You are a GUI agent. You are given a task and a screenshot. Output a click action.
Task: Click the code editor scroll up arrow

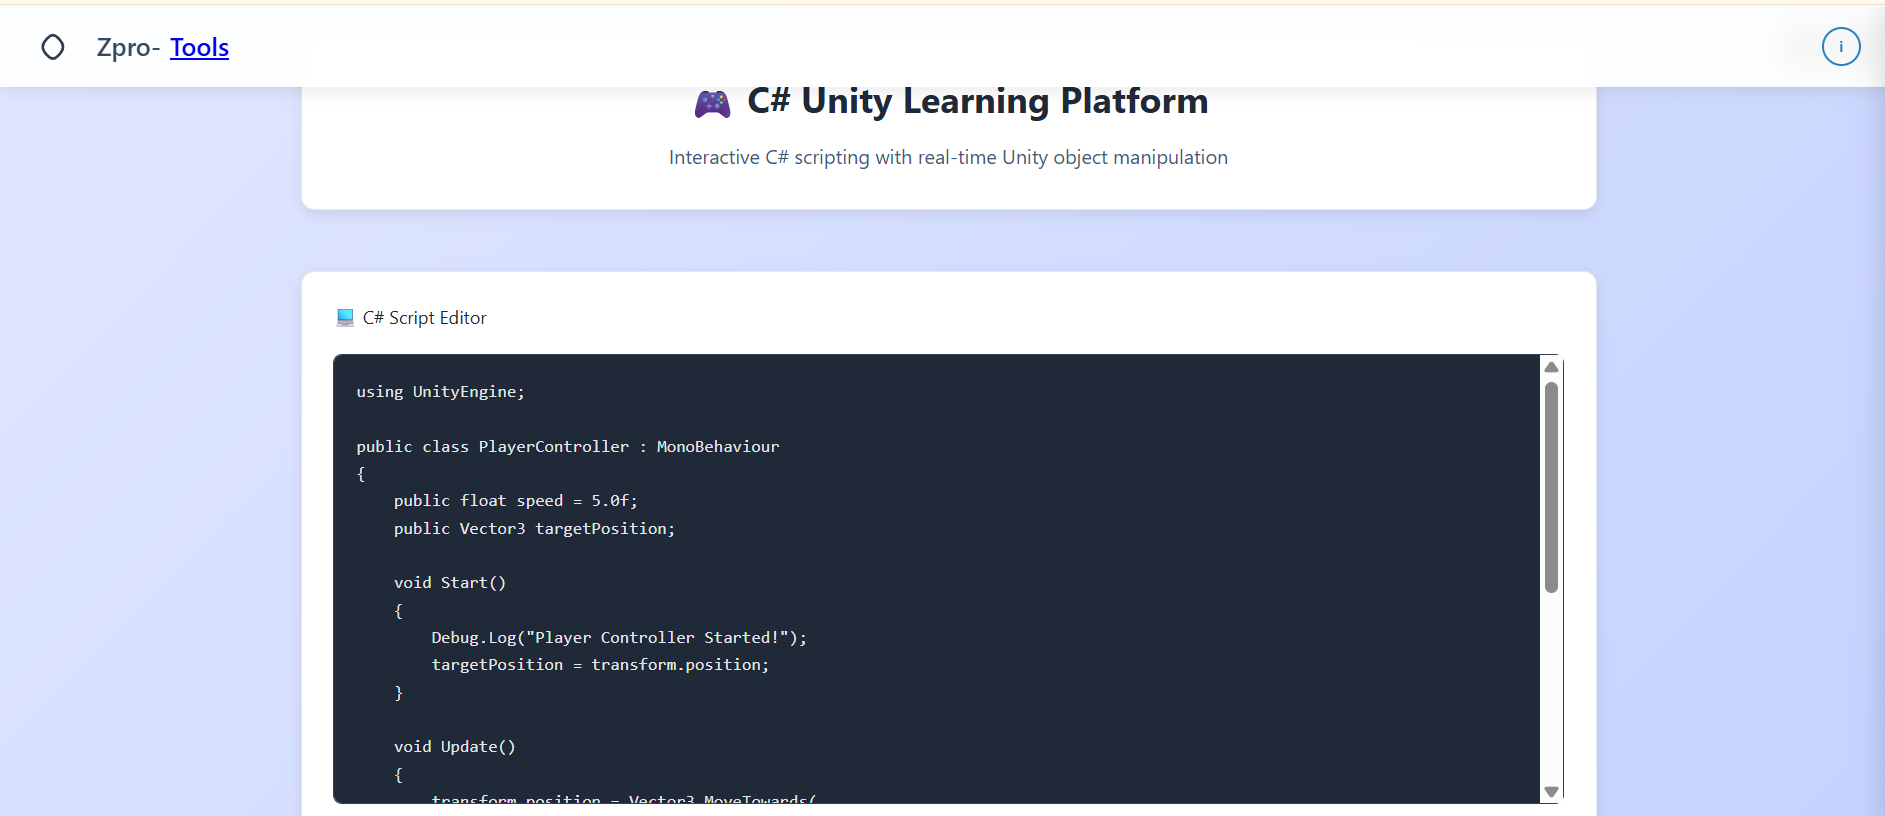1551,367
